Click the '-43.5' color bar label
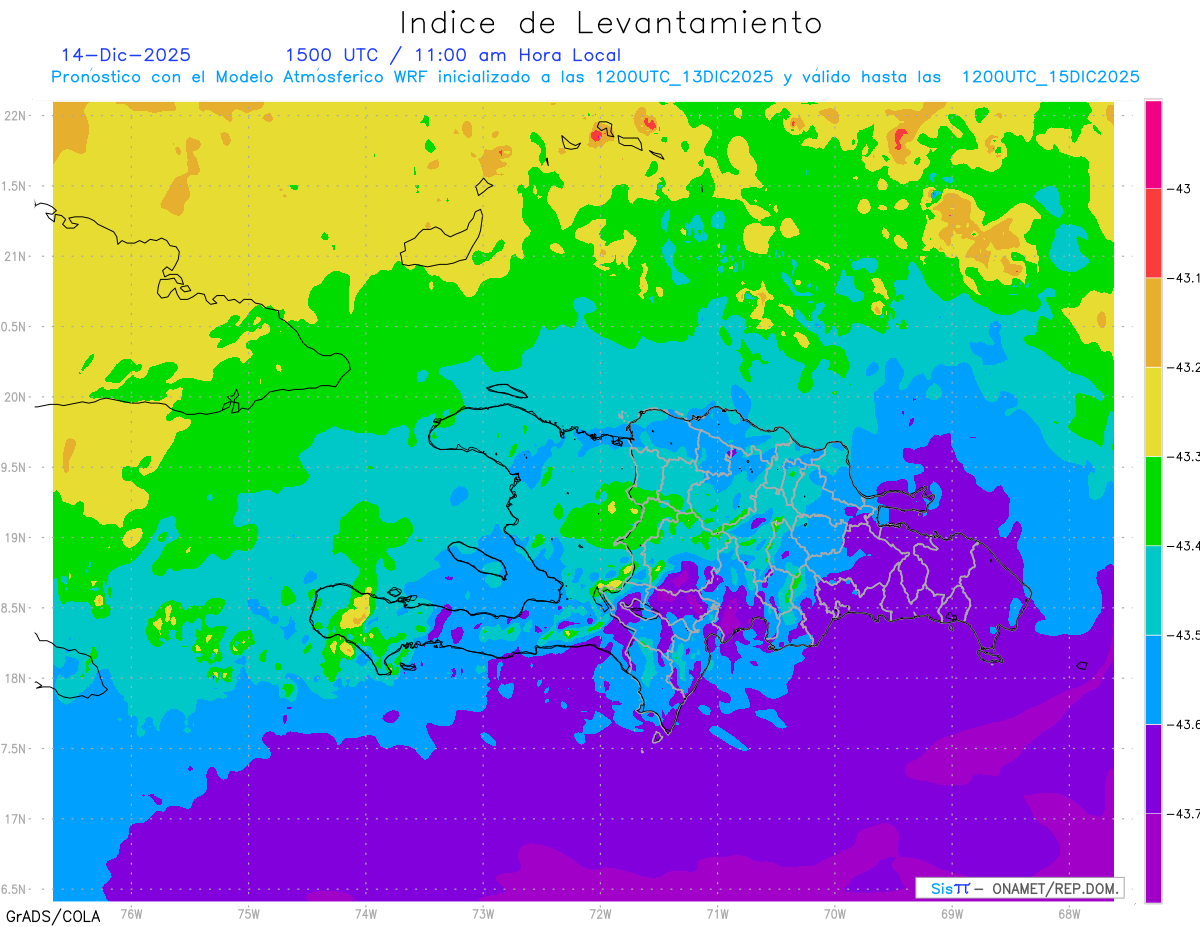This screenshot has height=927, width=1200. click(x=1184, y=635)
